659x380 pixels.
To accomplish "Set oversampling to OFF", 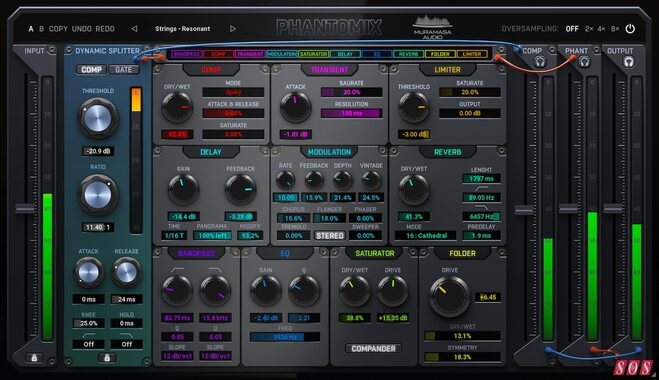I will [x=572, y=29].
